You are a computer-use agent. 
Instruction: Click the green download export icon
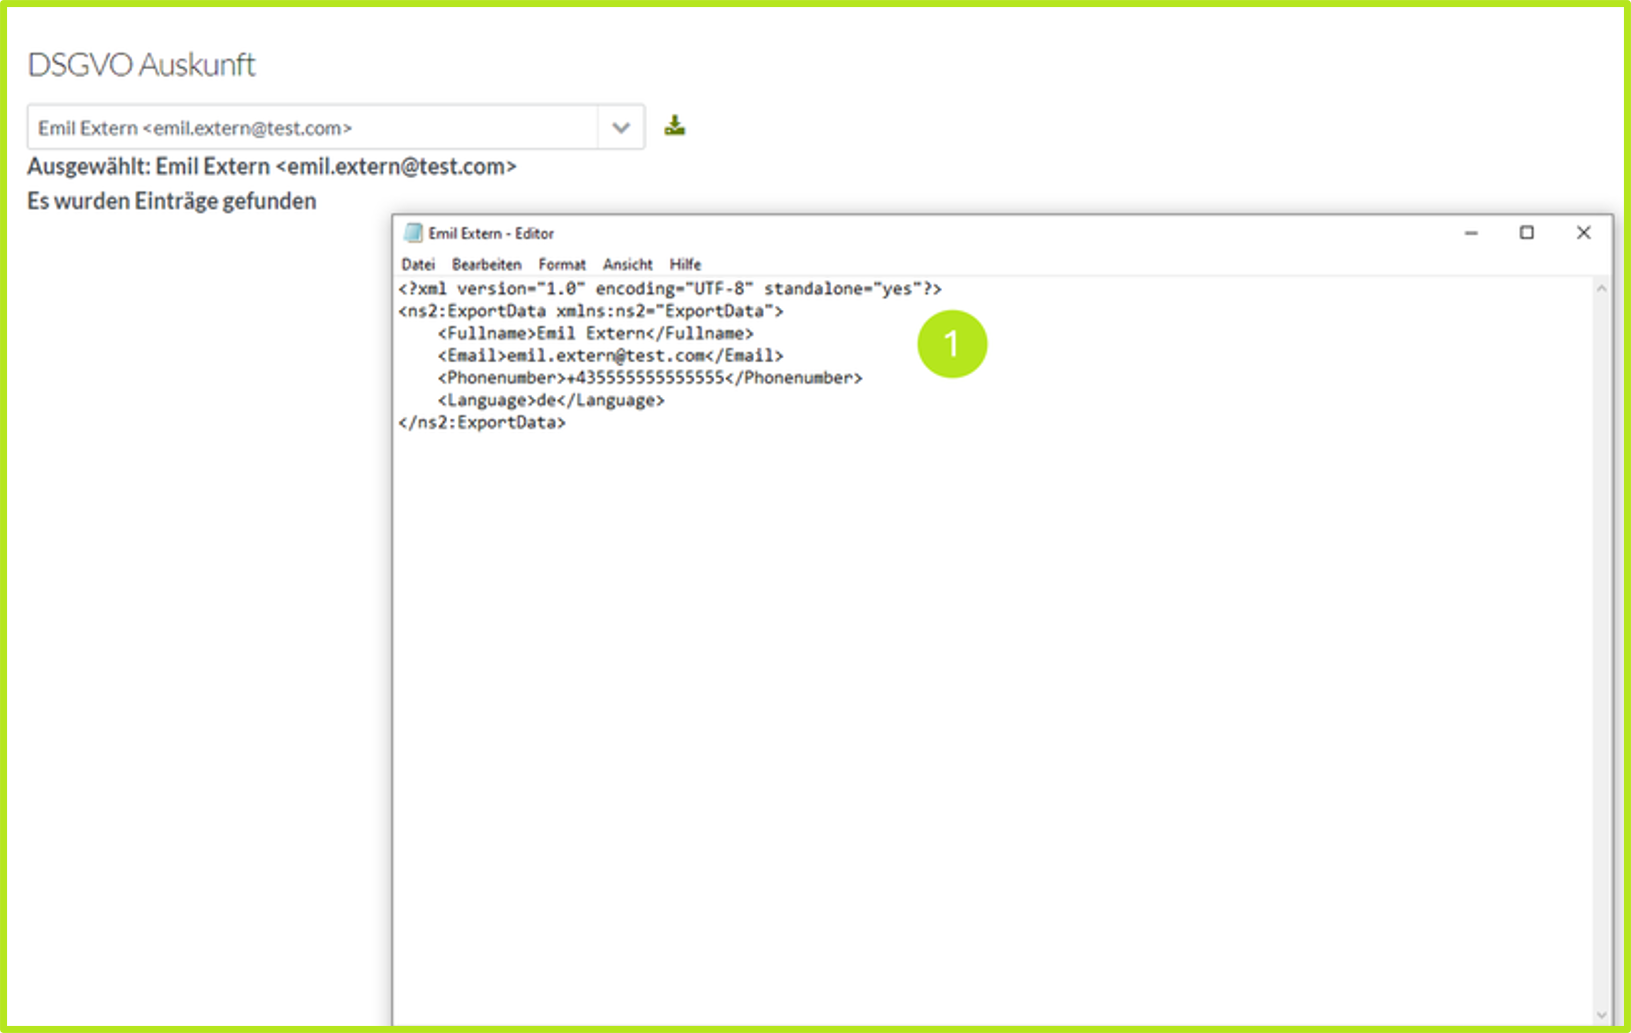point(675,126)
